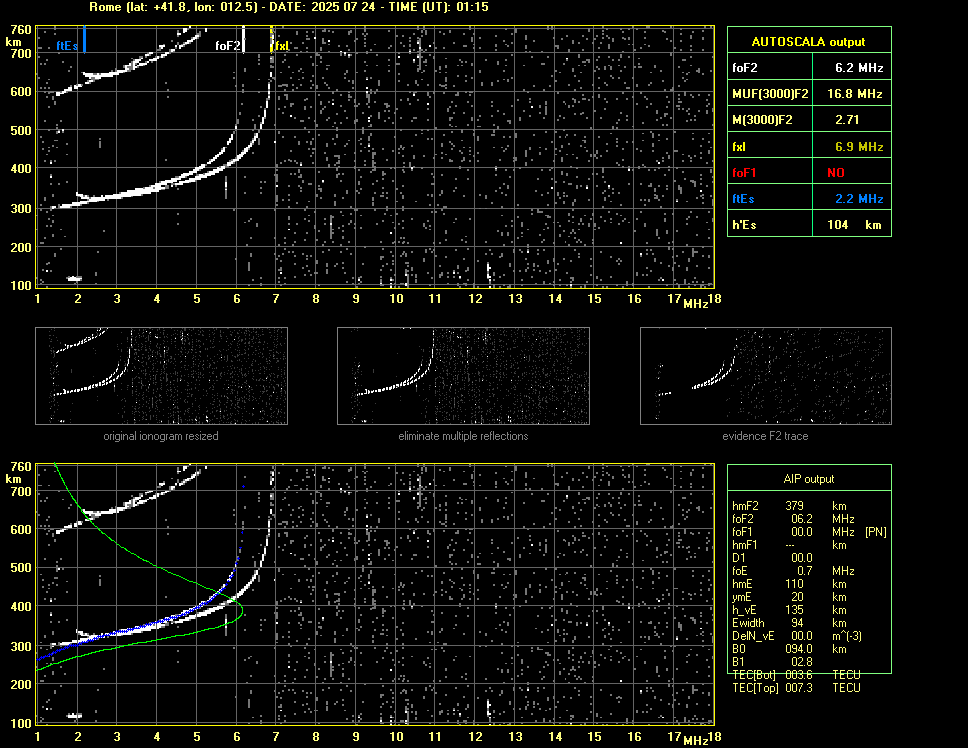The width and height of the screenshot is (968, 748).
Task: Click the 'MHz' axis label of upper ionogram
Action: pos(695,304)
